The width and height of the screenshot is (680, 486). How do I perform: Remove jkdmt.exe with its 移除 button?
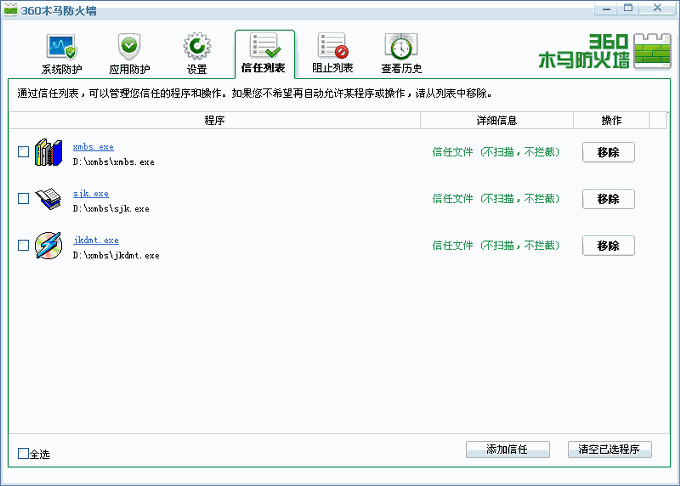pos(608,246)
